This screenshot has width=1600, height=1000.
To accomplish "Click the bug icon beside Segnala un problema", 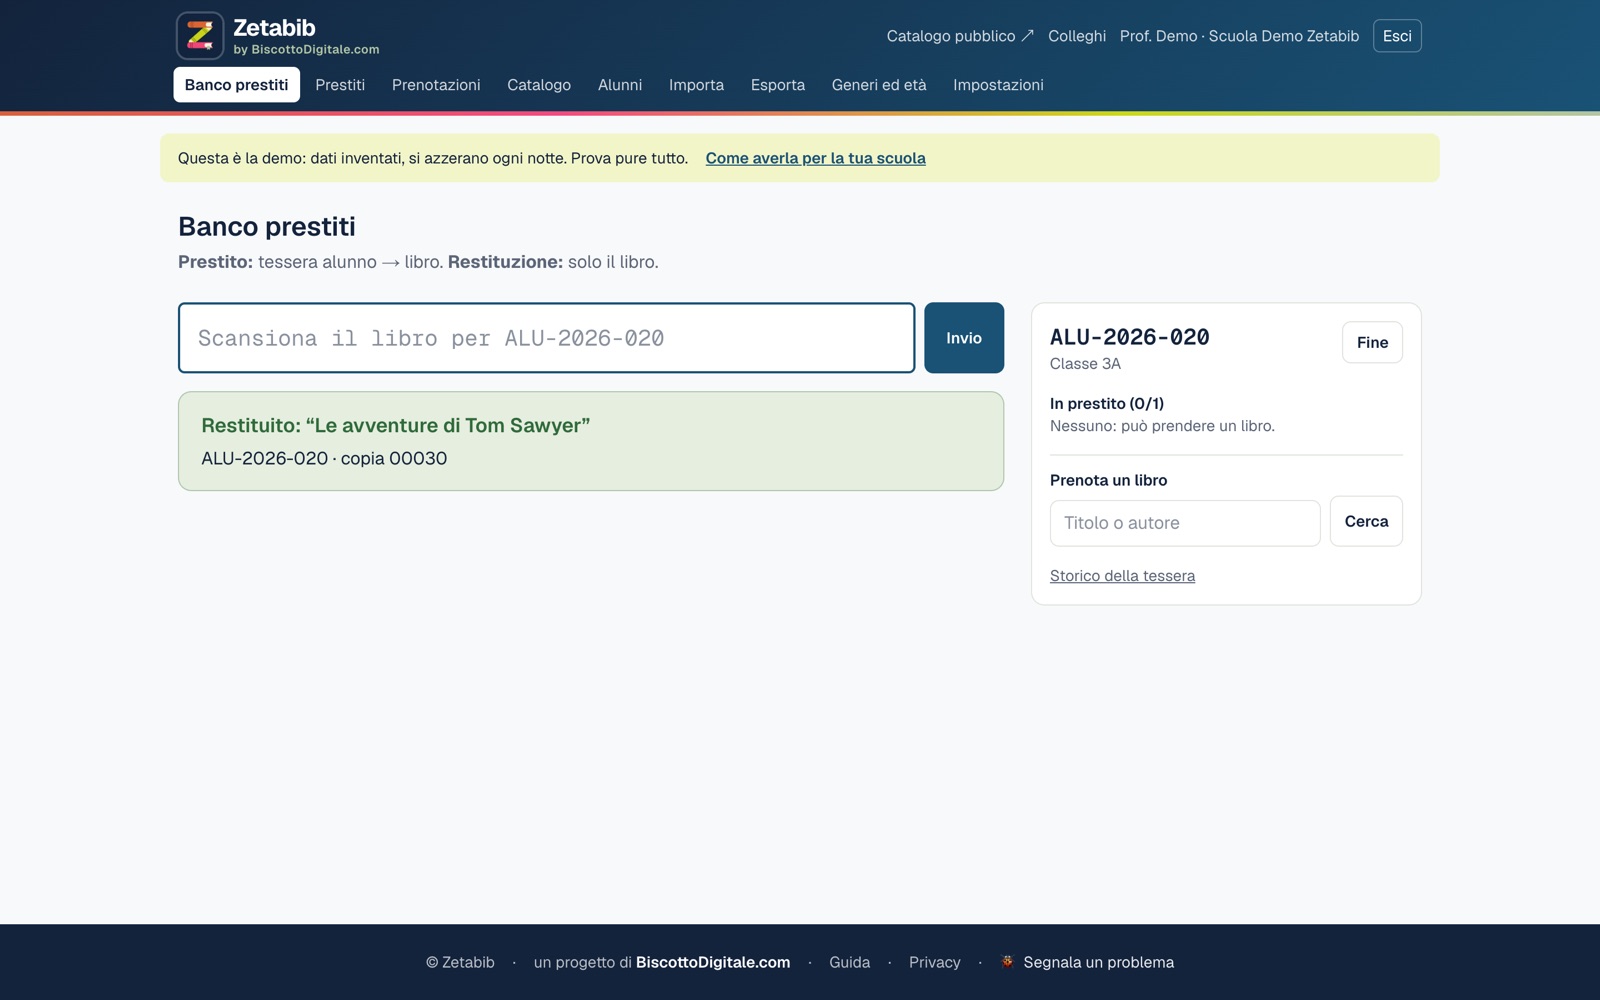I will [1007, 962].
